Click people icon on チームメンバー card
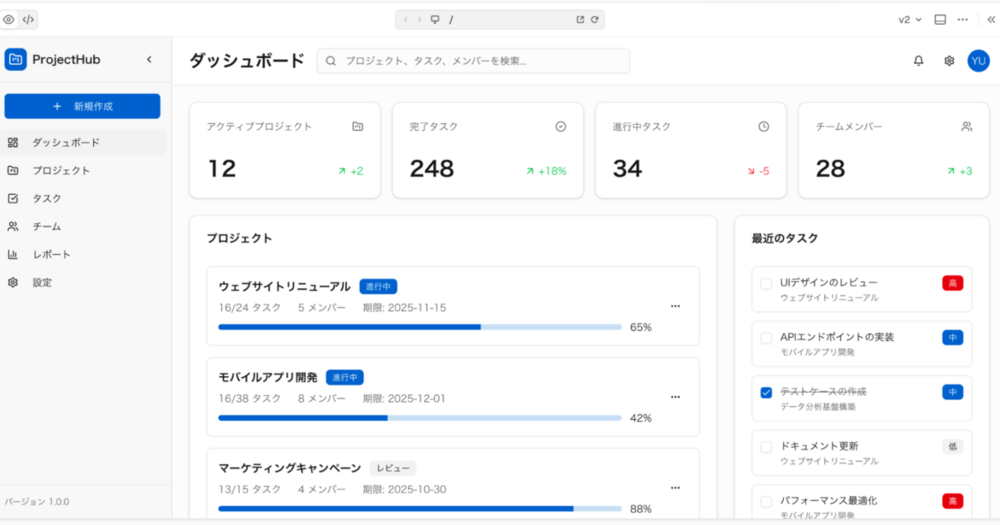 click(967, 126)
